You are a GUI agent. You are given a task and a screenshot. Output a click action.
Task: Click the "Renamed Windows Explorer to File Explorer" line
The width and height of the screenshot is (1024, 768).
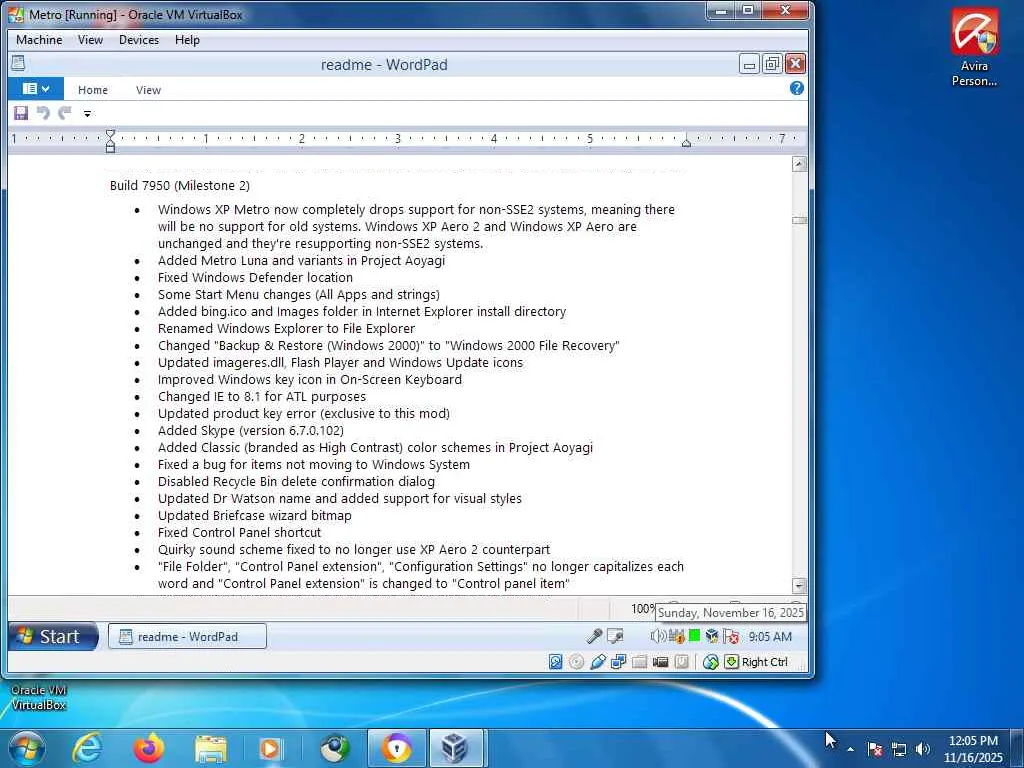pos(286,328)
